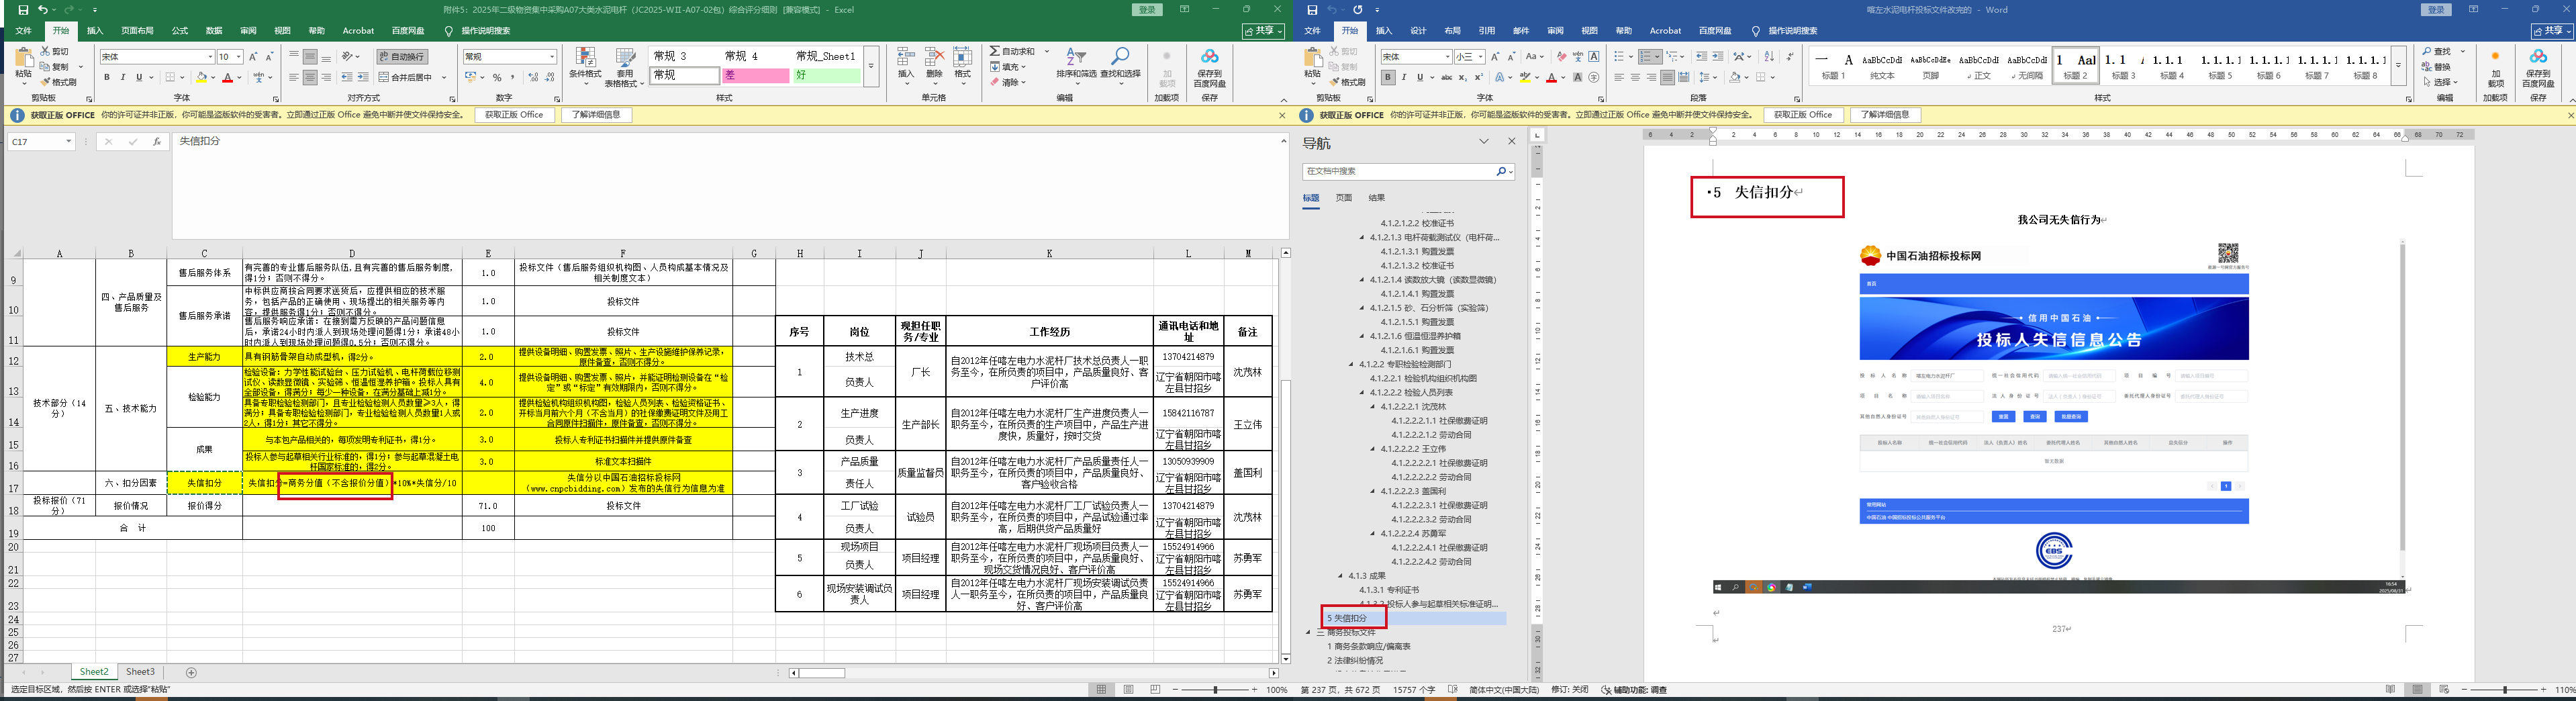Click Excel's Insert Function (fx) icon
This screenshot has height=701, width=2576.
[157, 142]
